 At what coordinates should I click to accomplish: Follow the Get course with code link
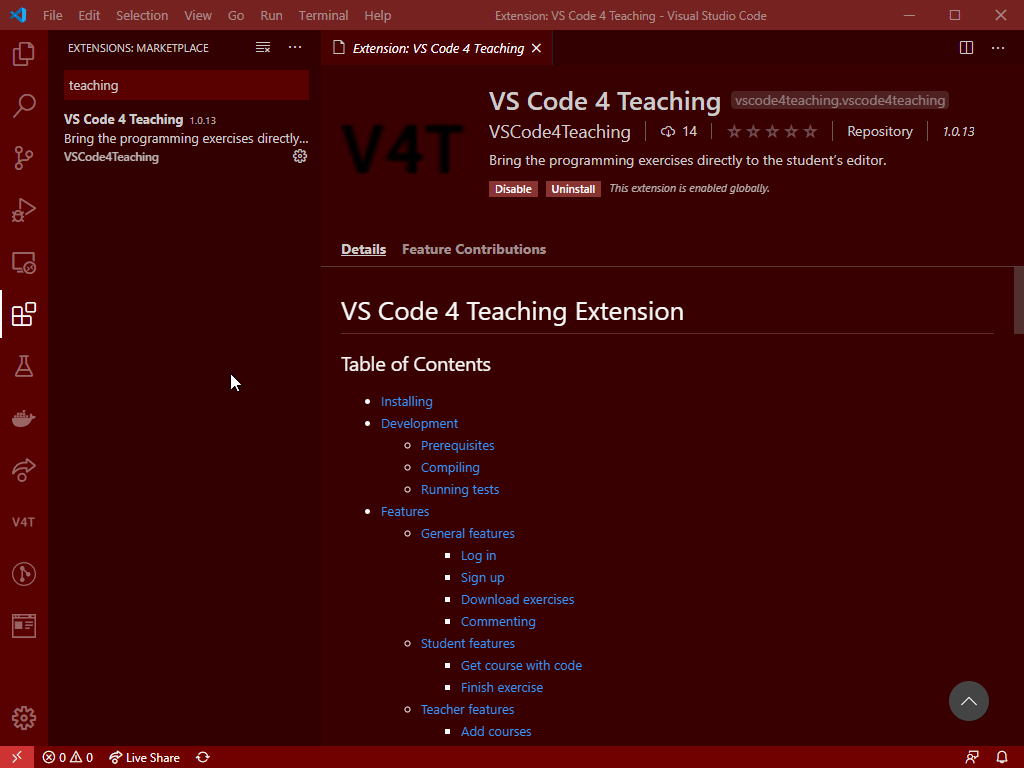click(x=521, y=665)
